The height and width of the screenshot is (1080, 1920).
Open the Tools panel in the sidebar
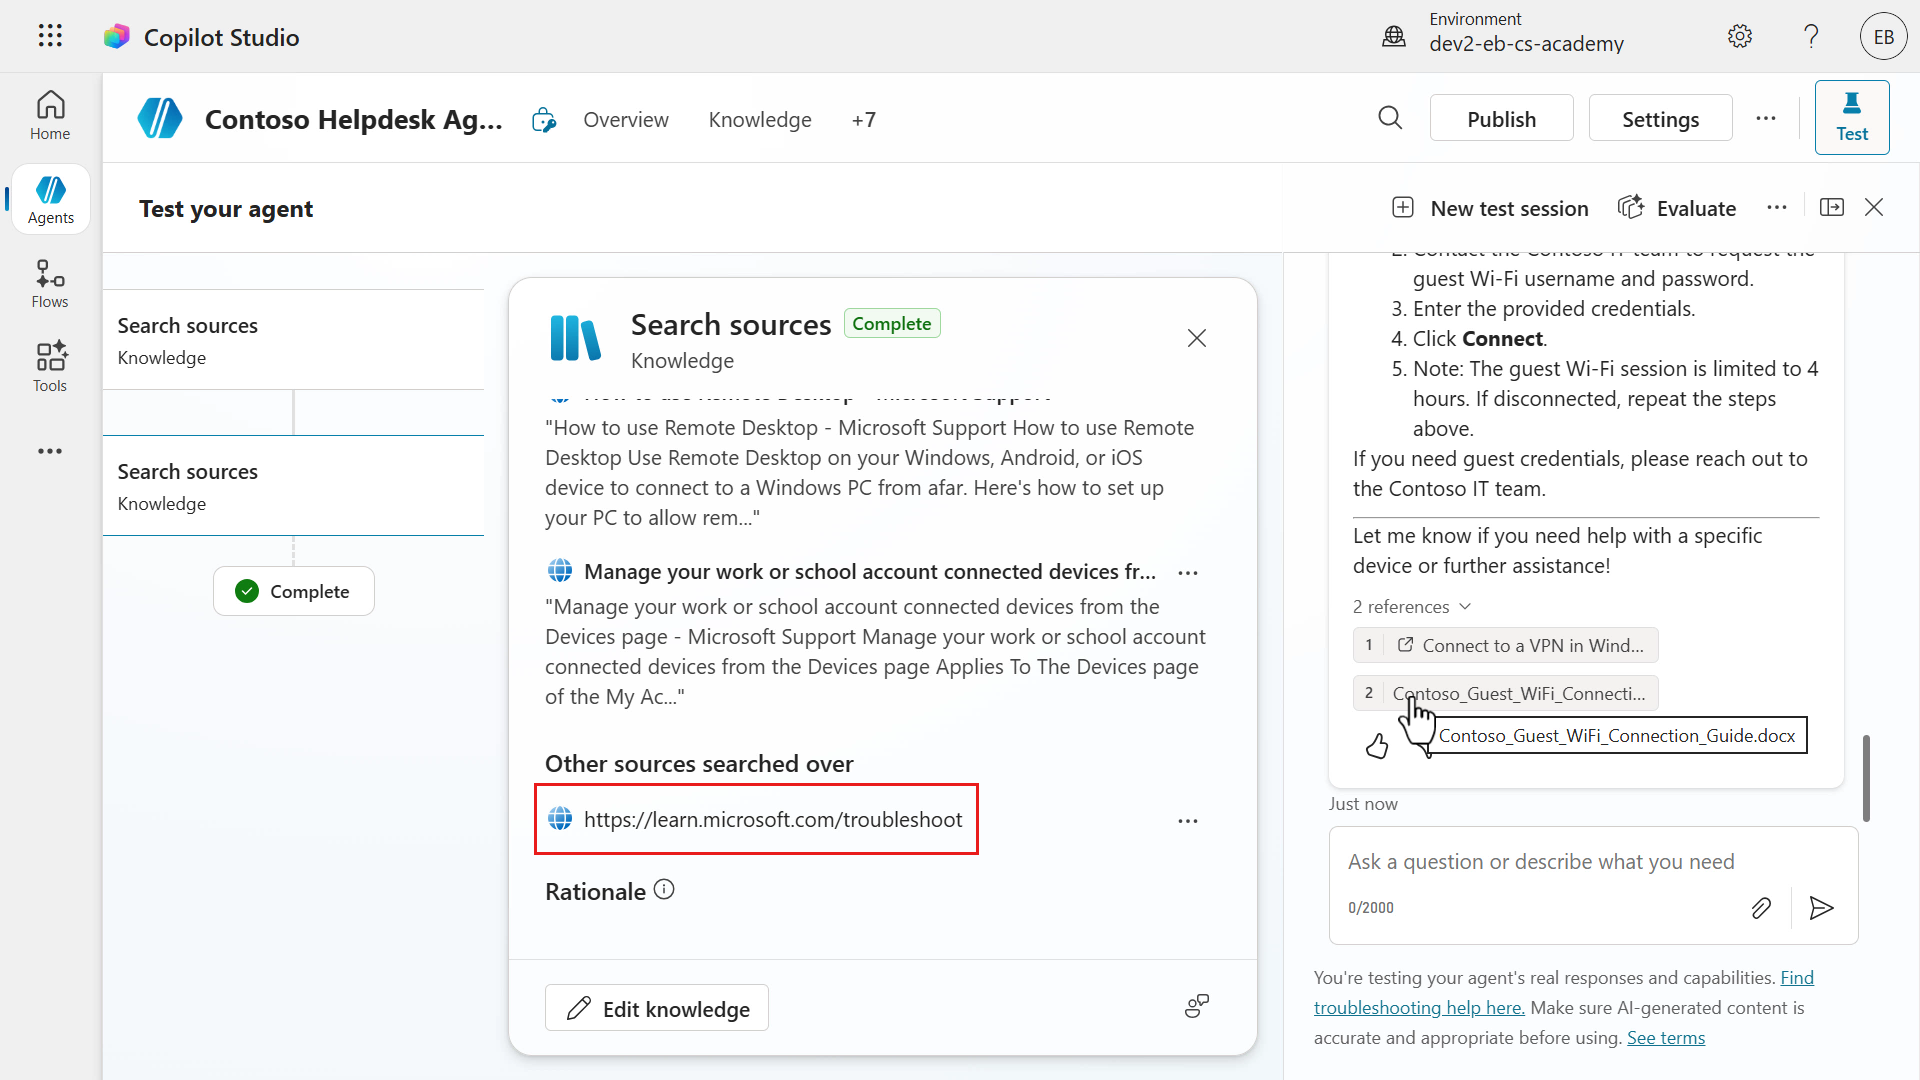click(49, 366)
